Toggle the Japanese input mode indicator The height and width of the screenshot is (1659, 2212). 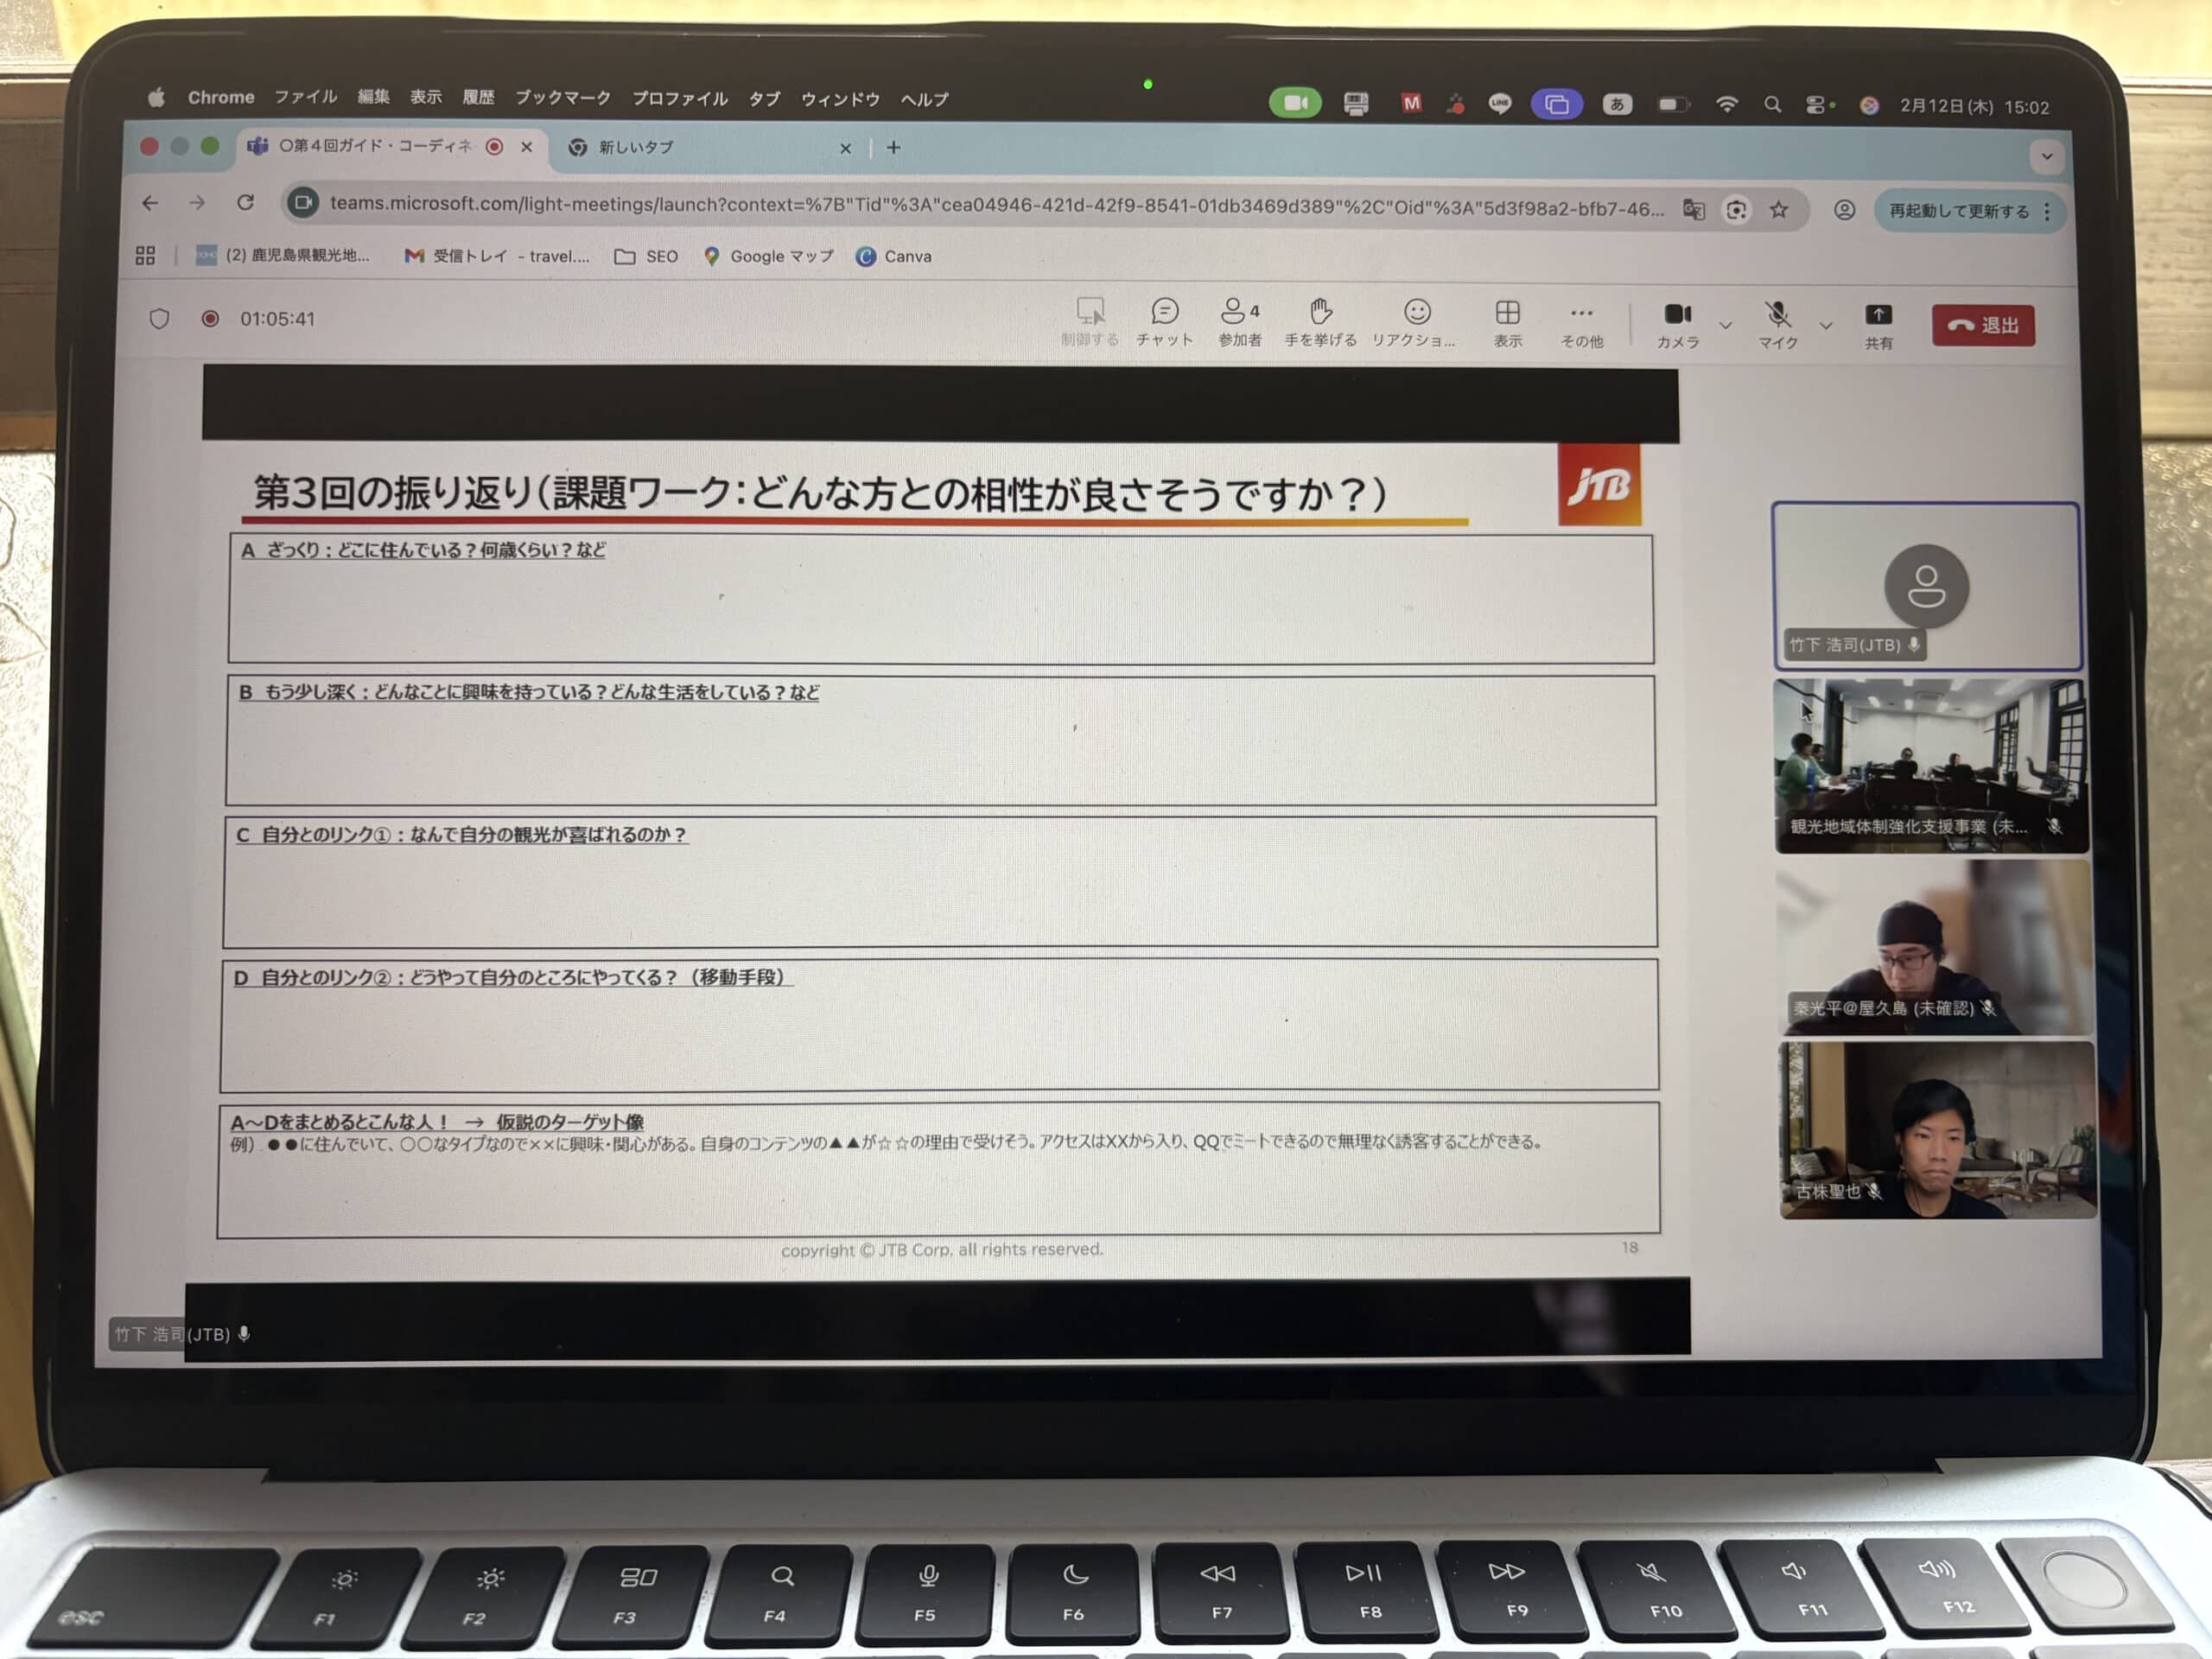click(x=1617, y=104)
